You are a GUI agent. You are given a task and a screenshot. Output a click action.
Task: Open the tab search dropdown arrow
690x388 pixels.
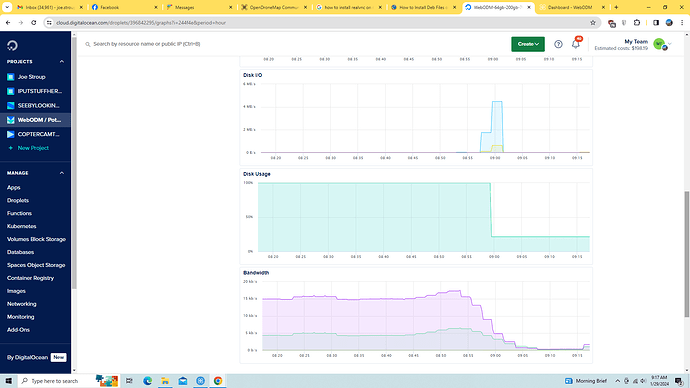point(7,7)
